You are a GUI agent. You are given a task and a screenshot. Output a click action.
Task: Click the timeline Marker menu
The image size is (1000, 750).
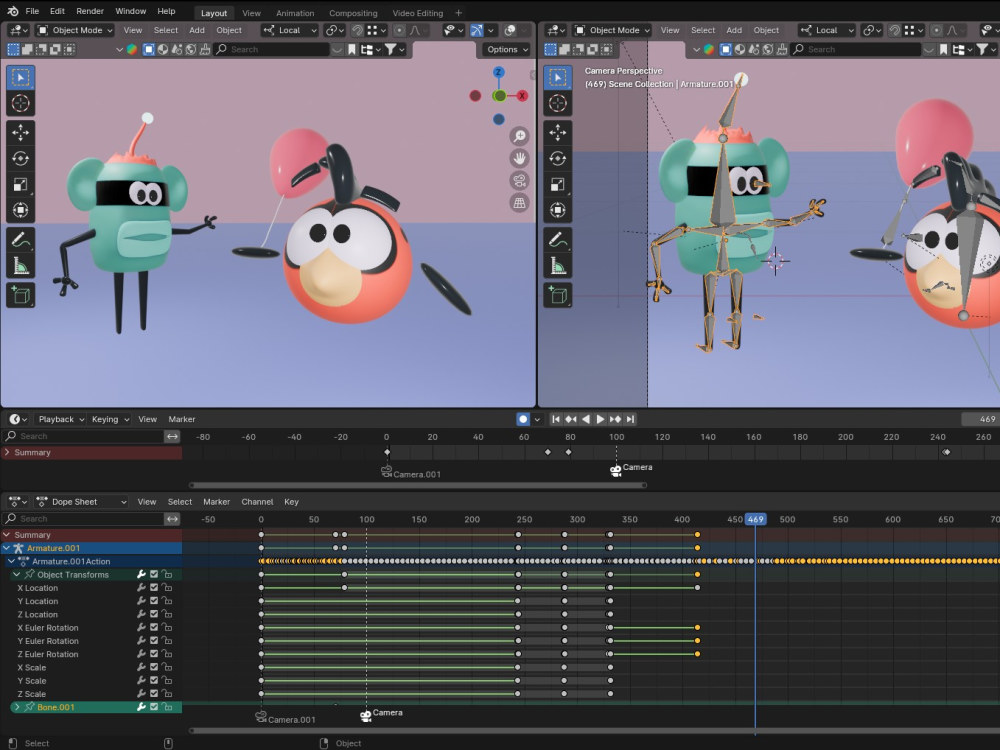(182, 419)
